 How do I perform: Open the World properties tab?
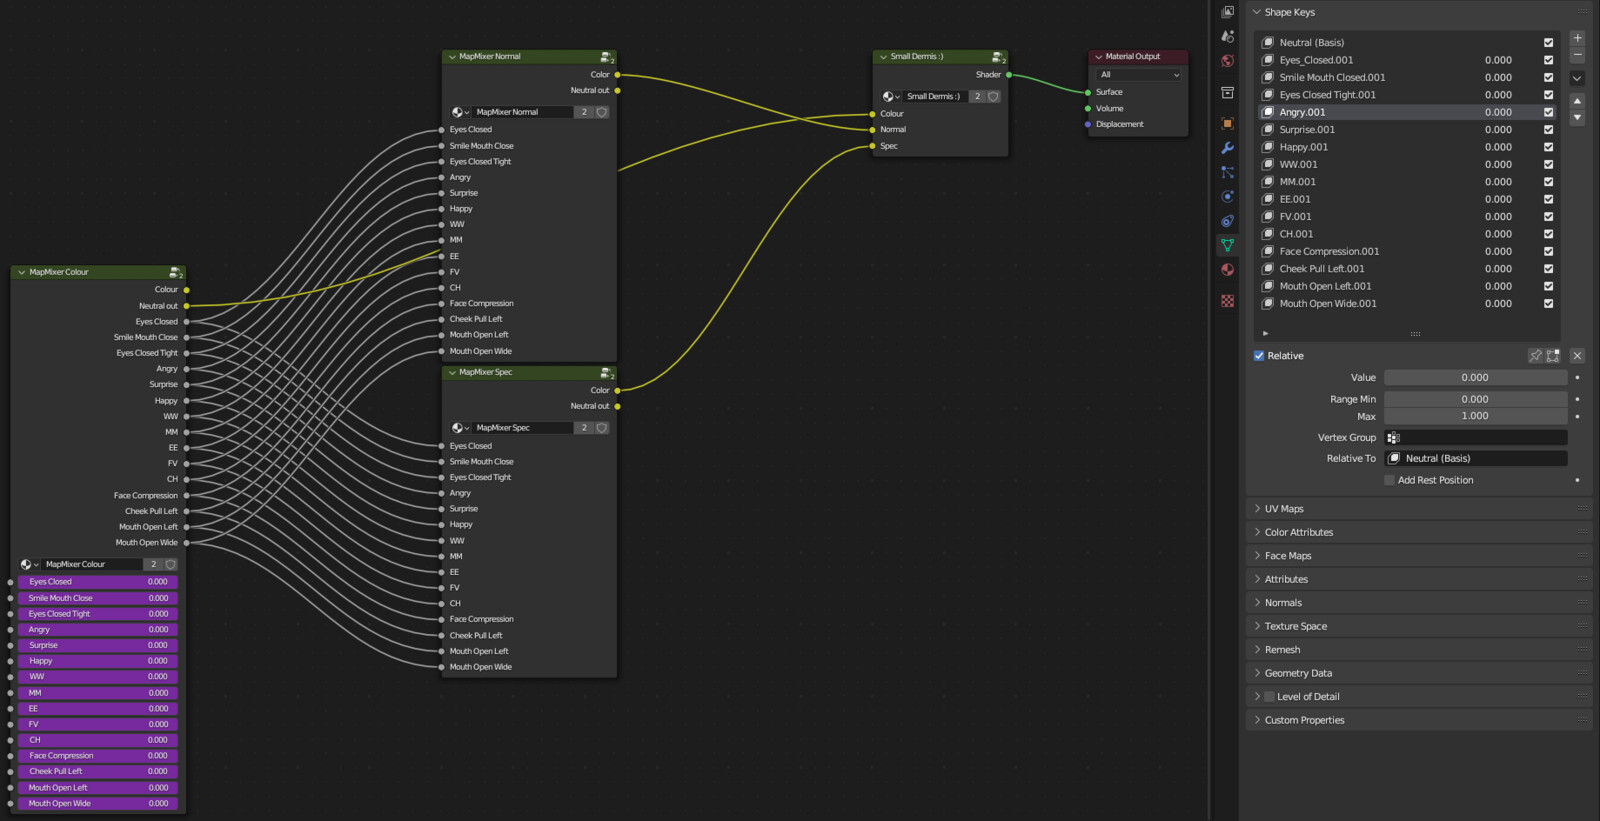[x=1227, y=61]
